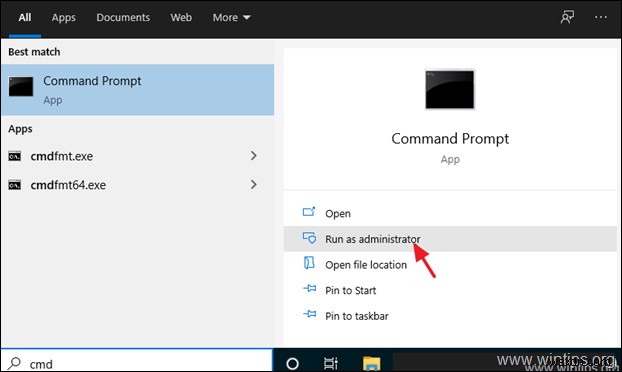622x372 pixels.
Task: Click the Apps section heading
Action: (x=20, y=129)
